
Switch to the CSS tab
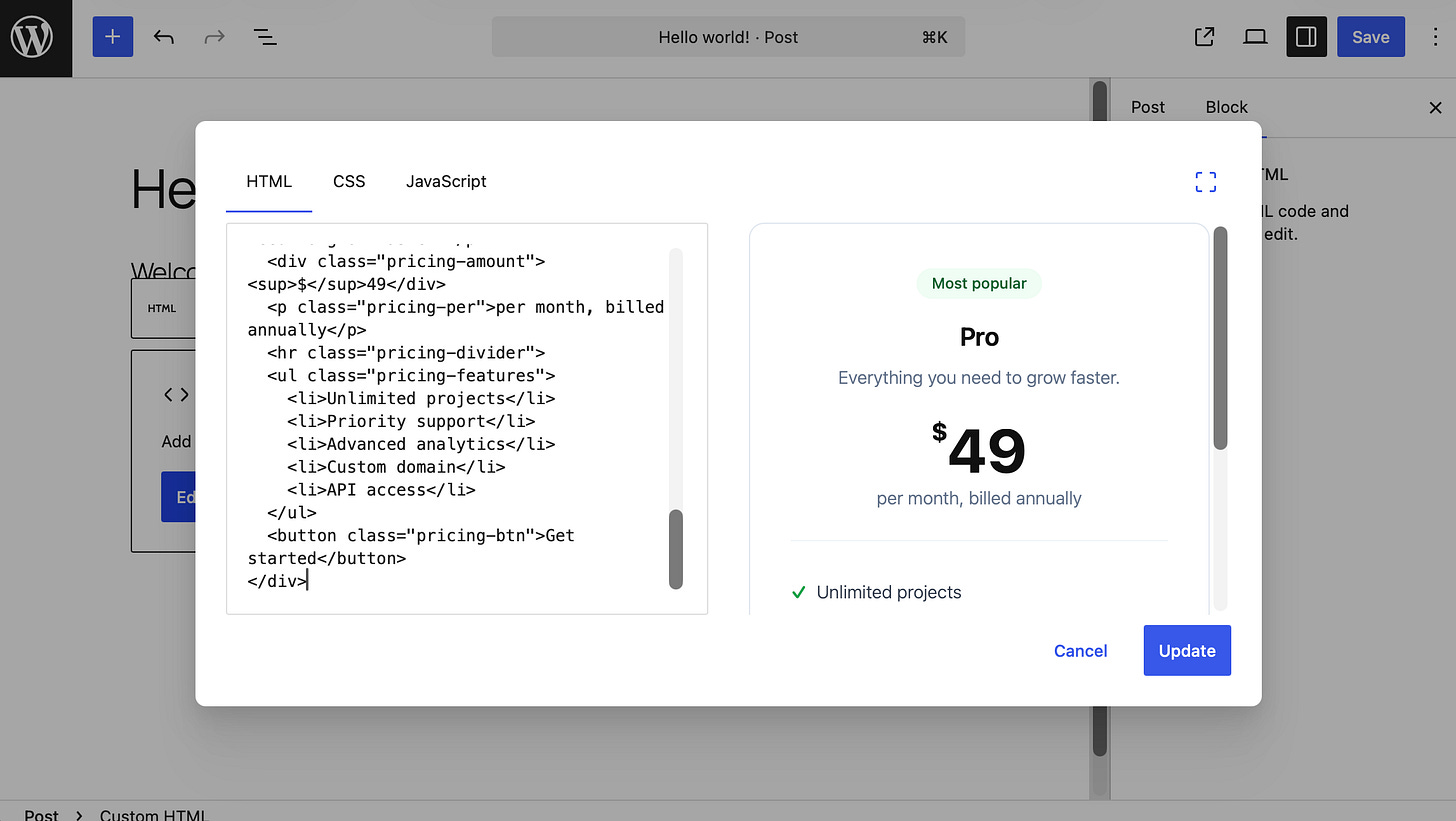[x=349, y=181]
